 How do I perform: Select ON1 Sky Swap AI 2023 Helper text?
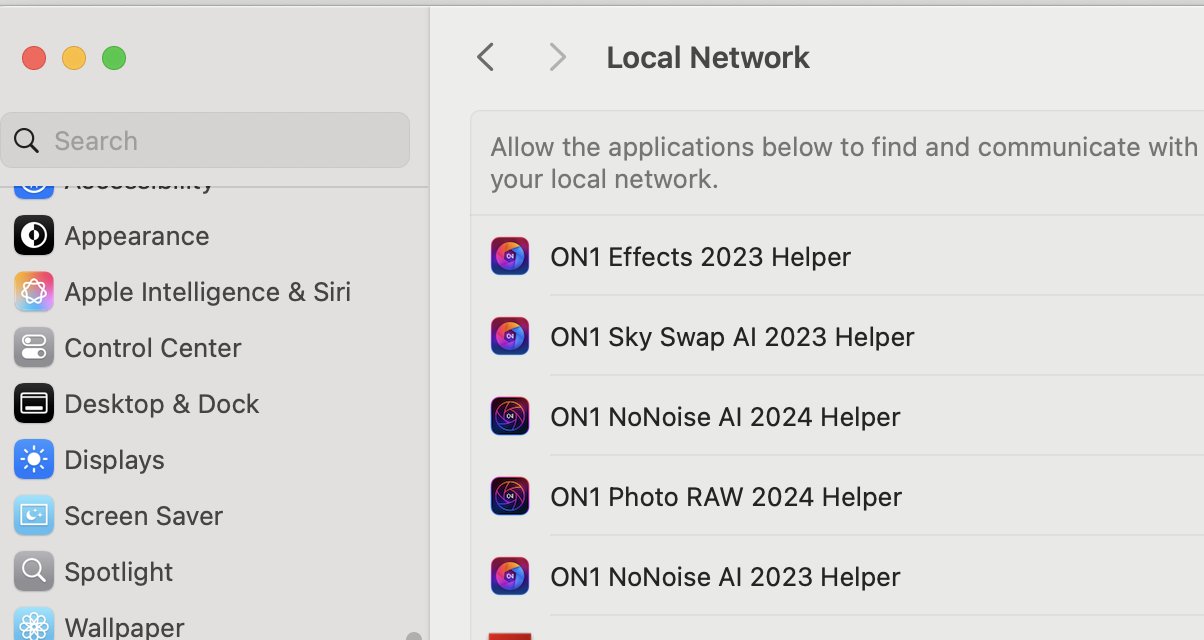[732, 337]
